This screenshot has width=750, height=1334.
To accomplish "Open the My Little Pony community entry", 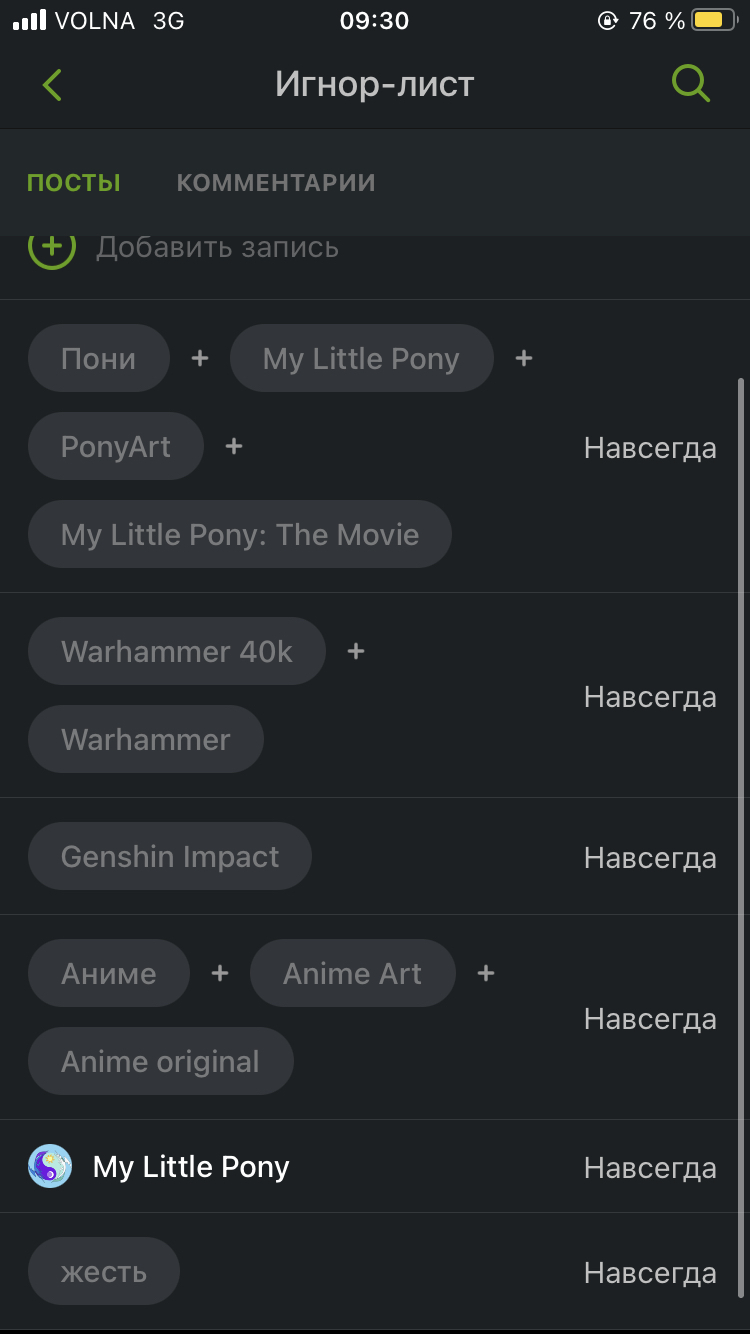I will coord(191,1167).
